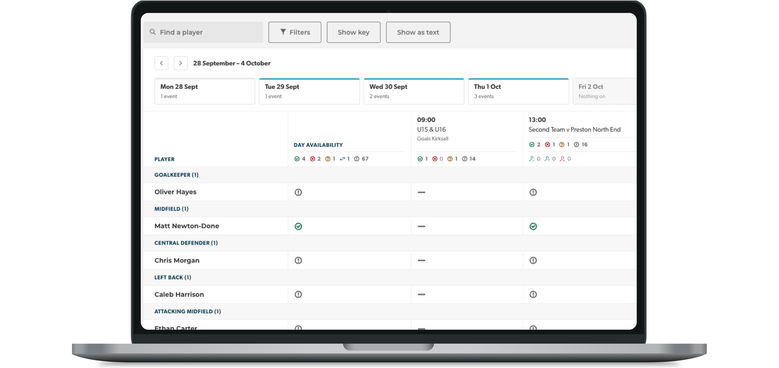
Task: Click the GOALKEEPER (1) group header
Action: pyautogui.click(x=176, y=175)
